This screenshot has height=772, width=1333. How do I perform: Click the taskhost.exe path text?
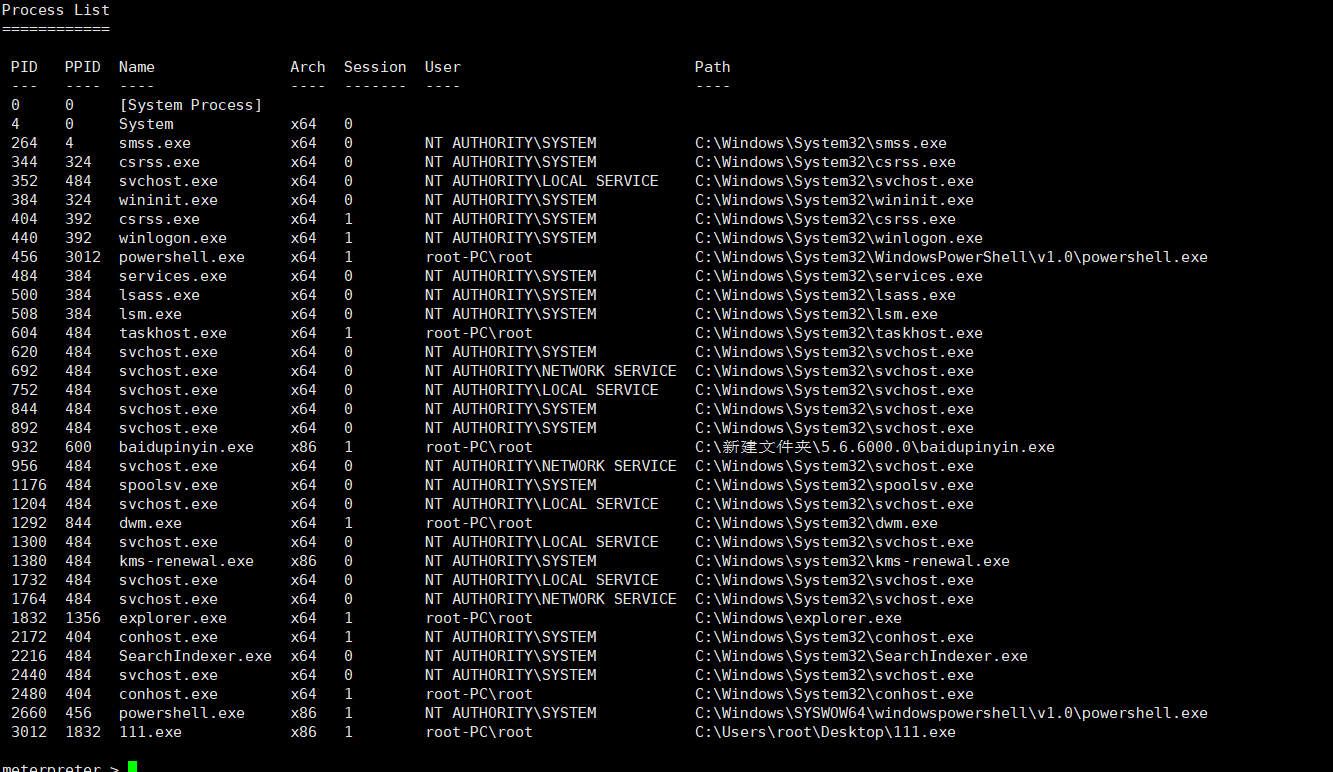(x=839, y=333)
